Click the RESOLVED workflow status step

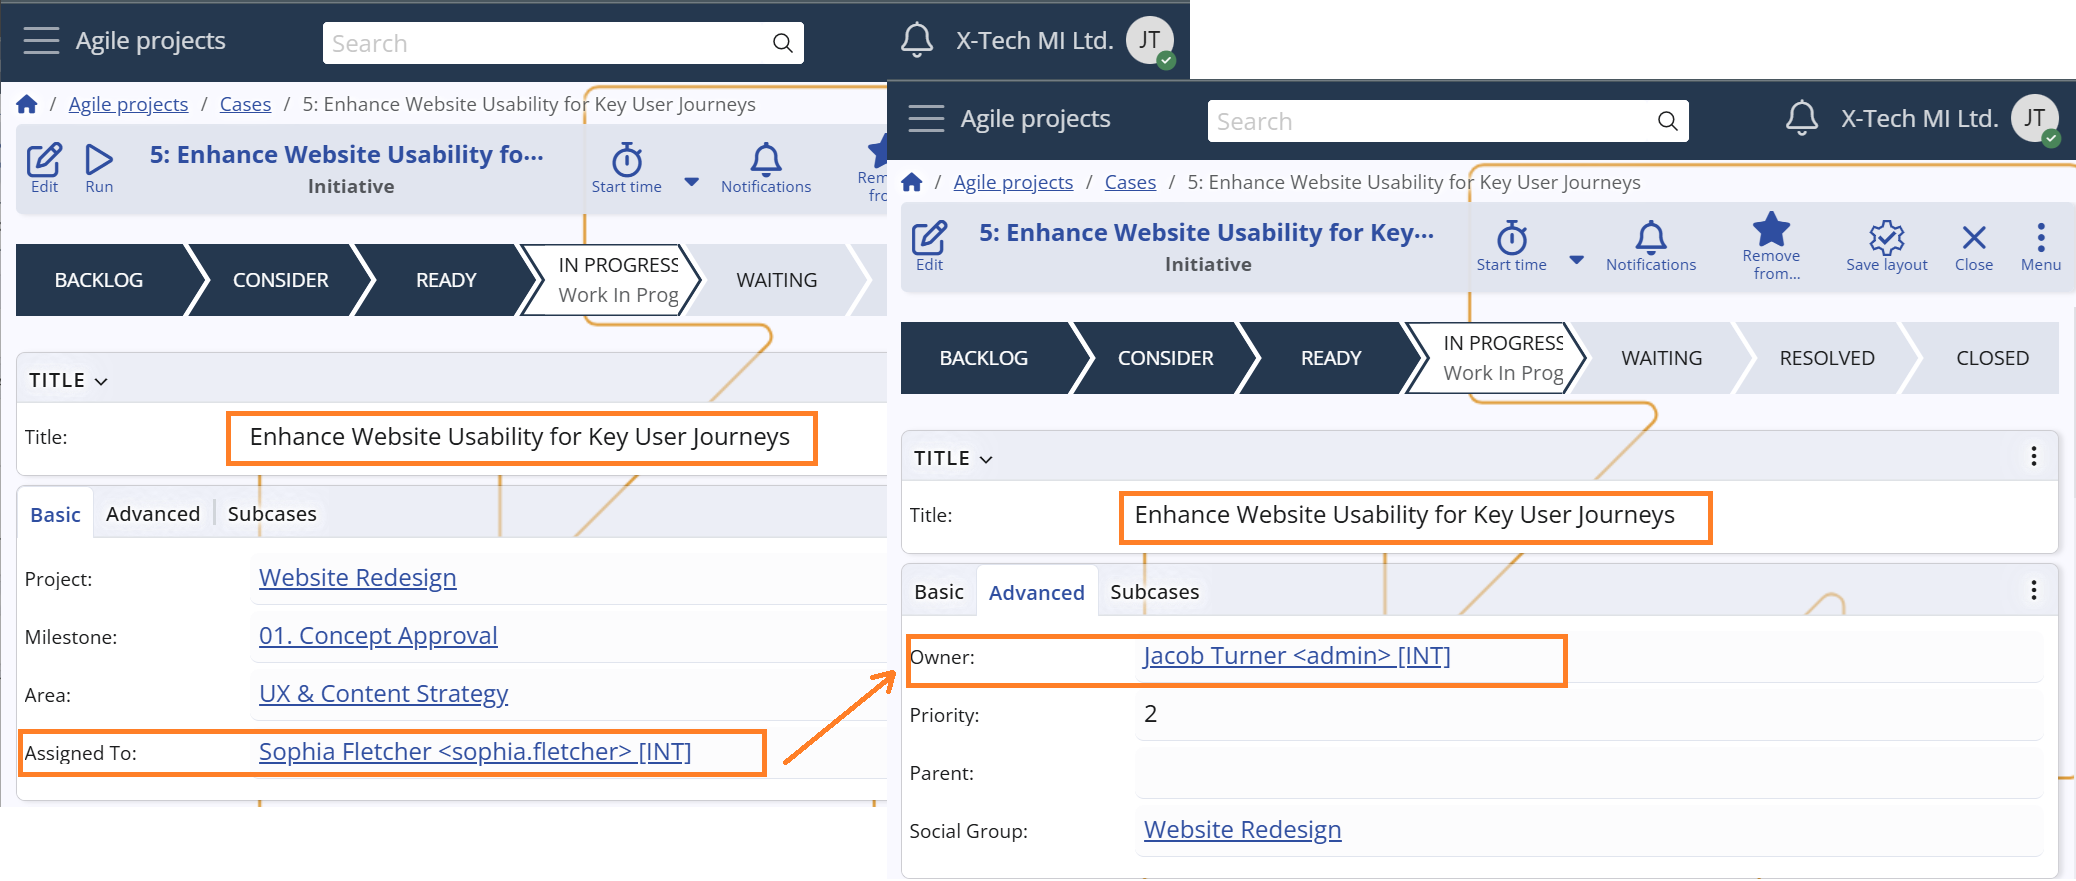point(1826,358)
